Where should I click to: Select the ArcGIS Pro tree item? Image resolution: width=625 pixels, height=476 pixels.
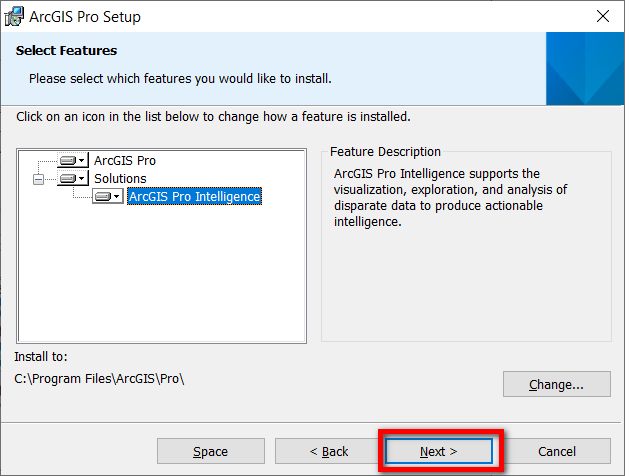coord(125,161)
